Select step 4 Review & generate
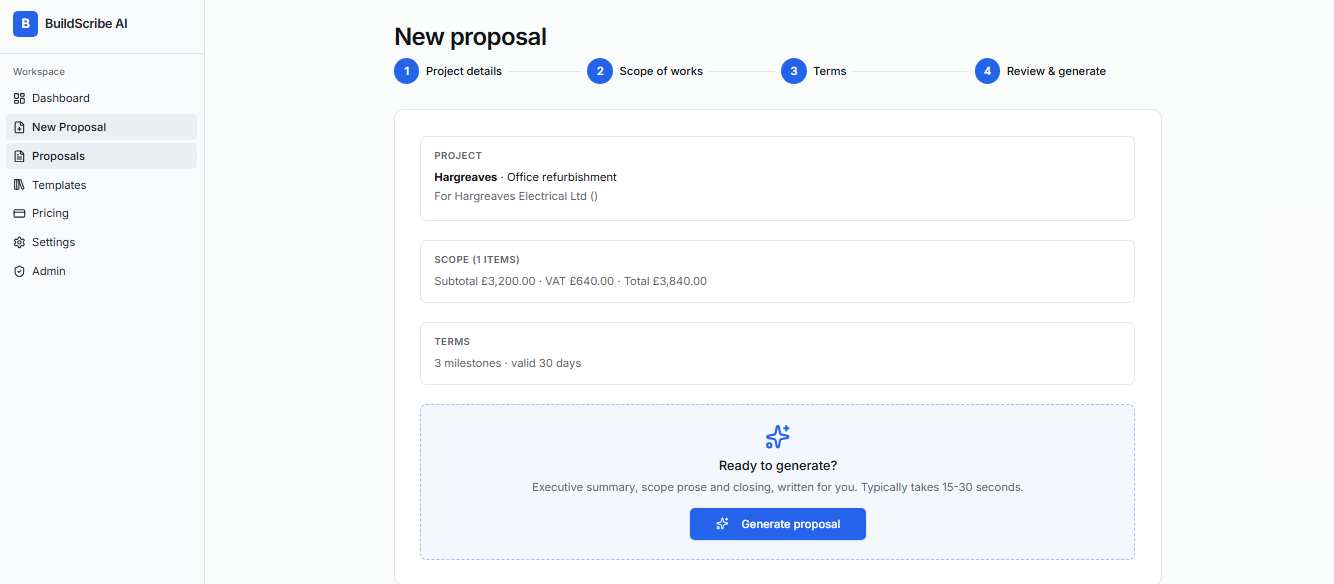This screenshot has width=1334, height=584. (x=1041, y=71)
